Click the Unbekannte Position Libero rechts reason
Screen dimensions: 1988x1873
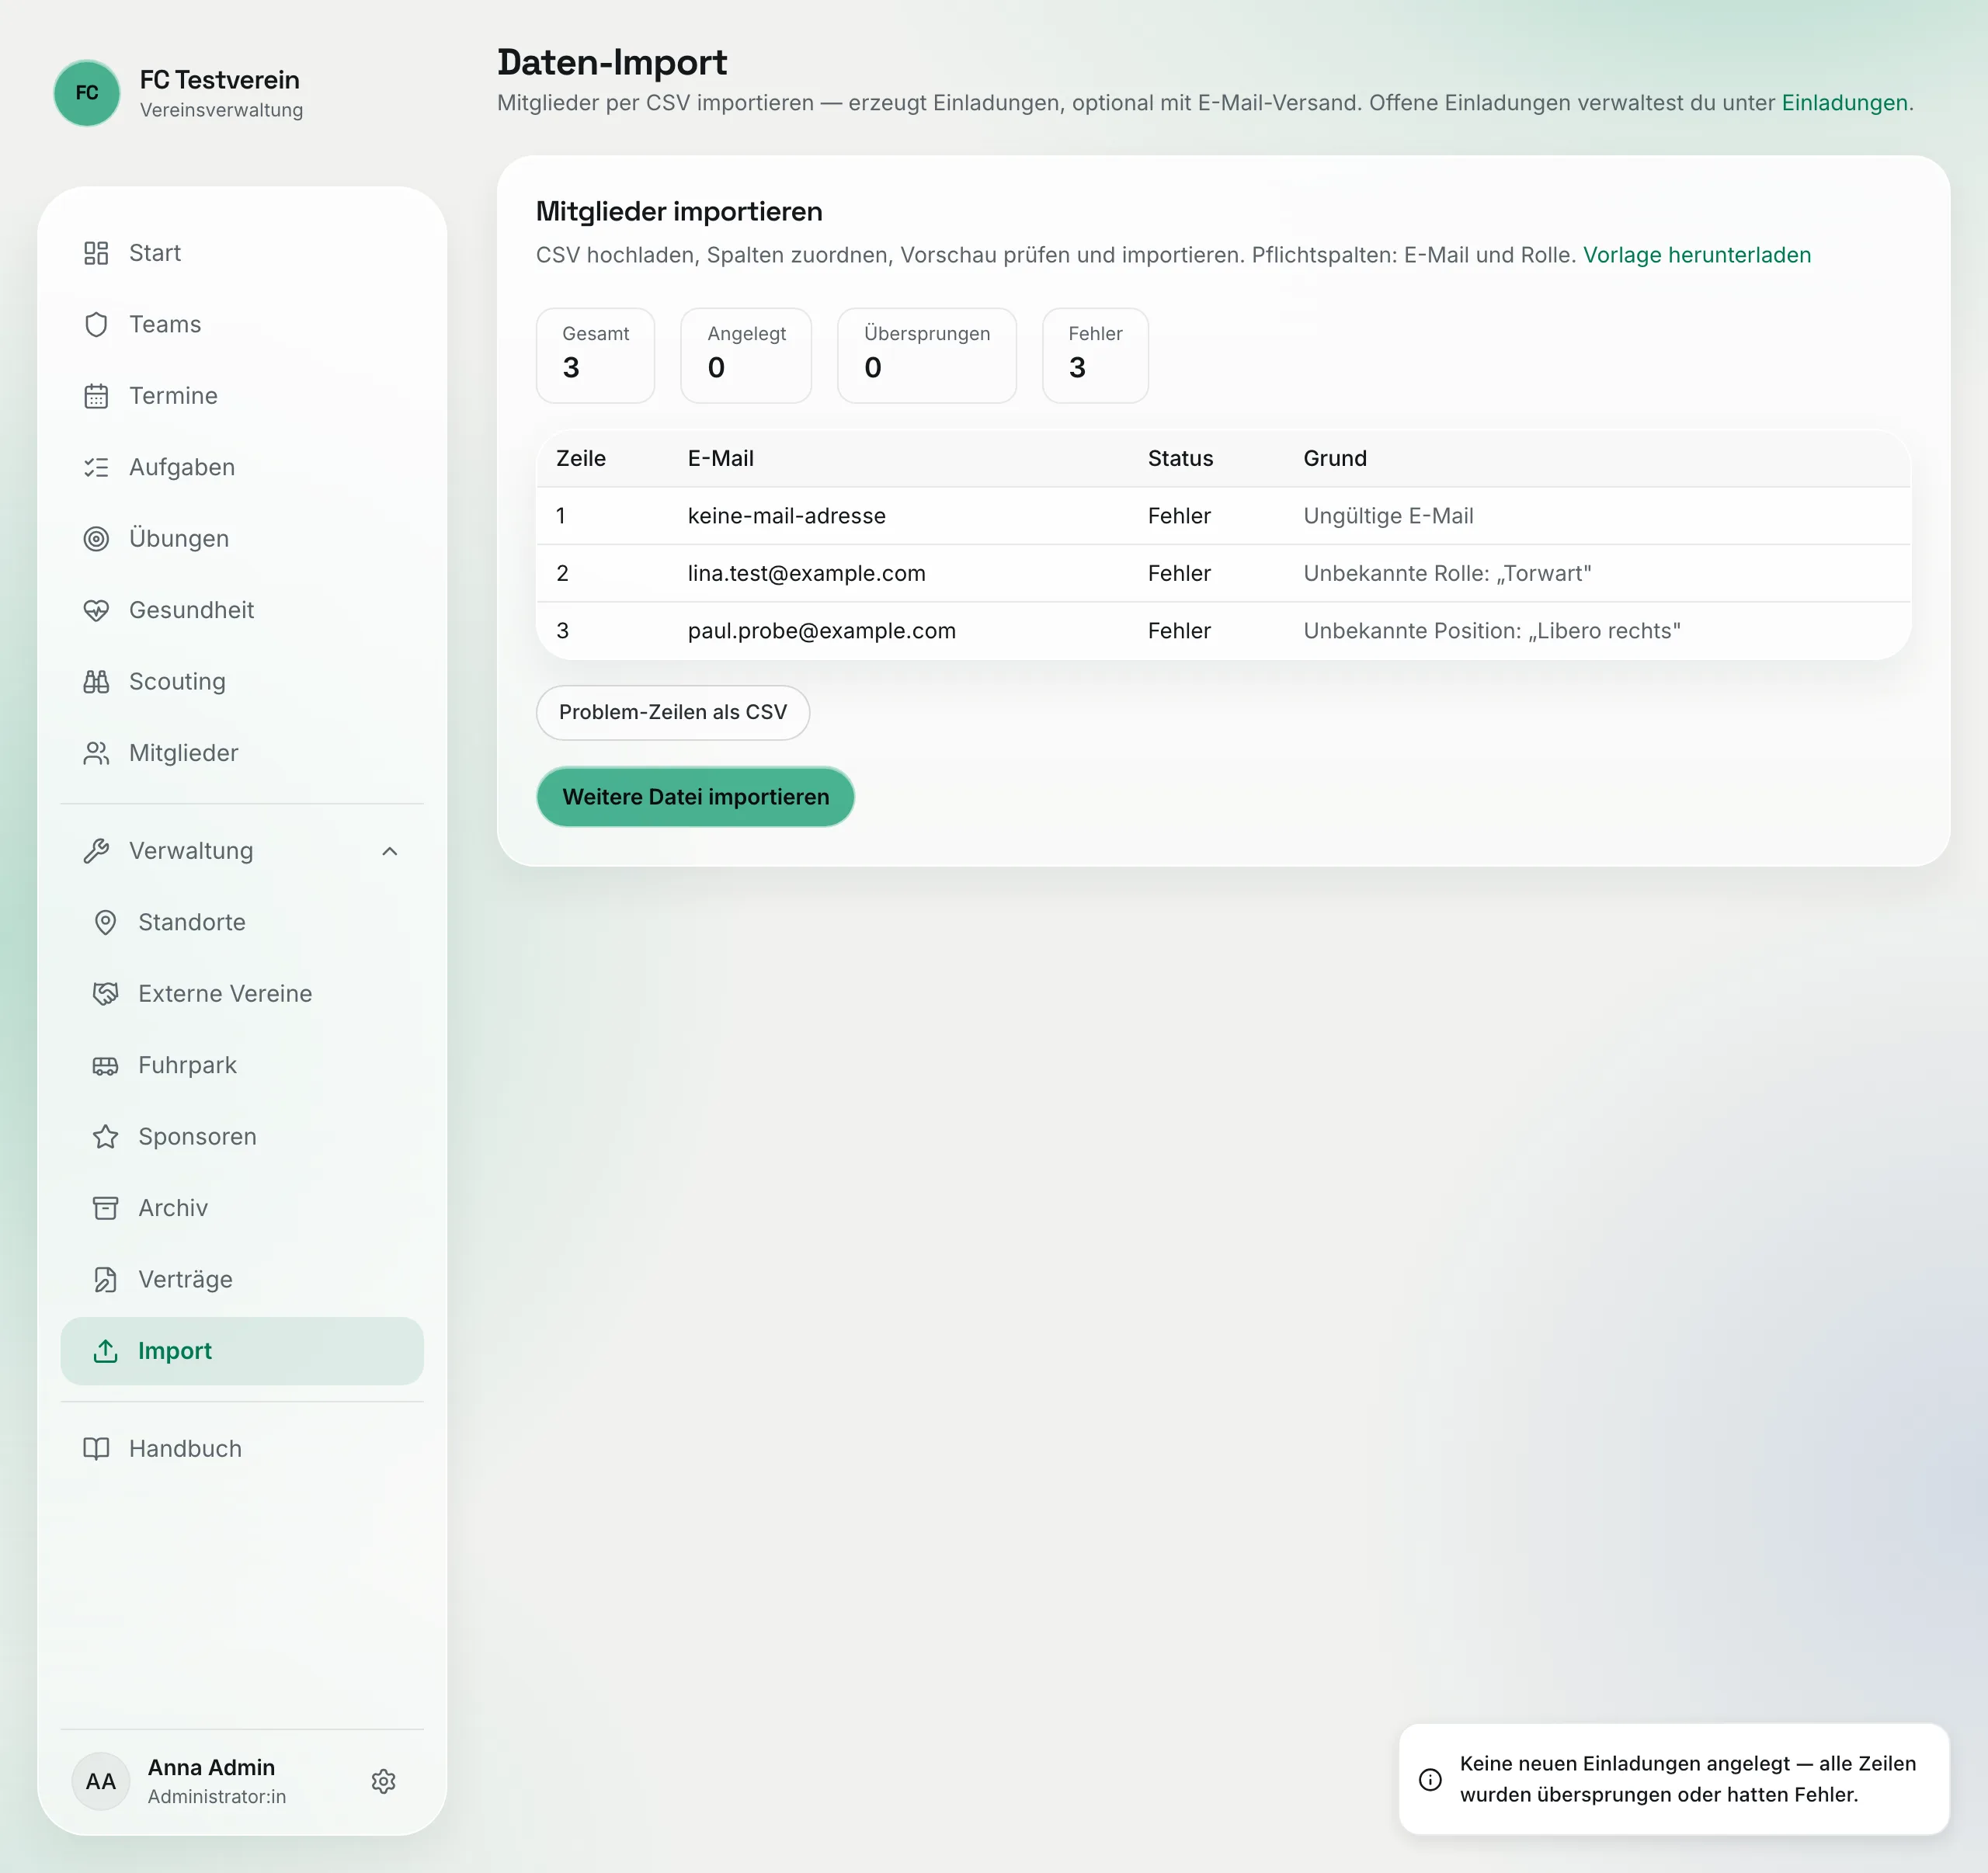[x=1491, y=631]
